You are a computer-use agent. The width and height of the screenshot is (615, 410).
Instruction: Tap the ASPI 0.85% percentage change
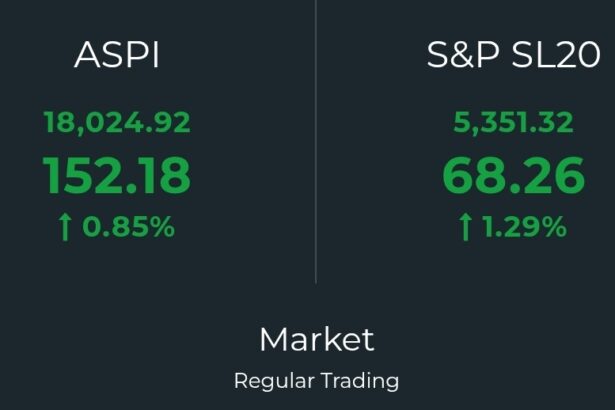[x=128, y=227]
